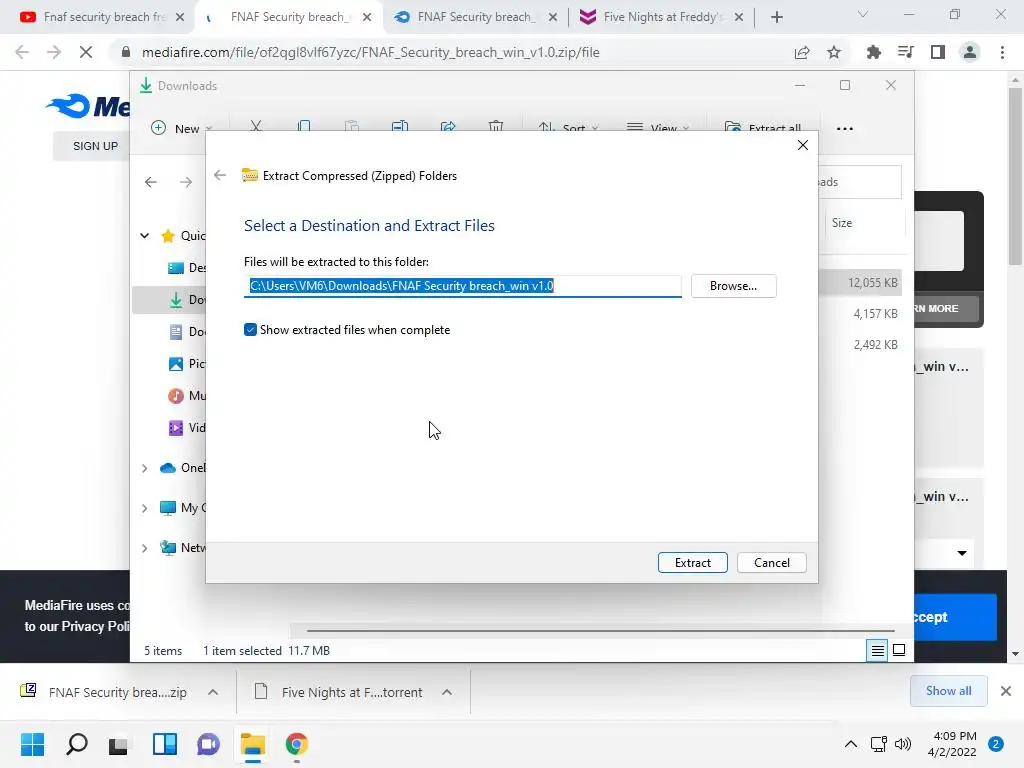This screenshot has width=1024, height=768.
Task: Open the Chrome profile avatar
Action: point(970,52)
